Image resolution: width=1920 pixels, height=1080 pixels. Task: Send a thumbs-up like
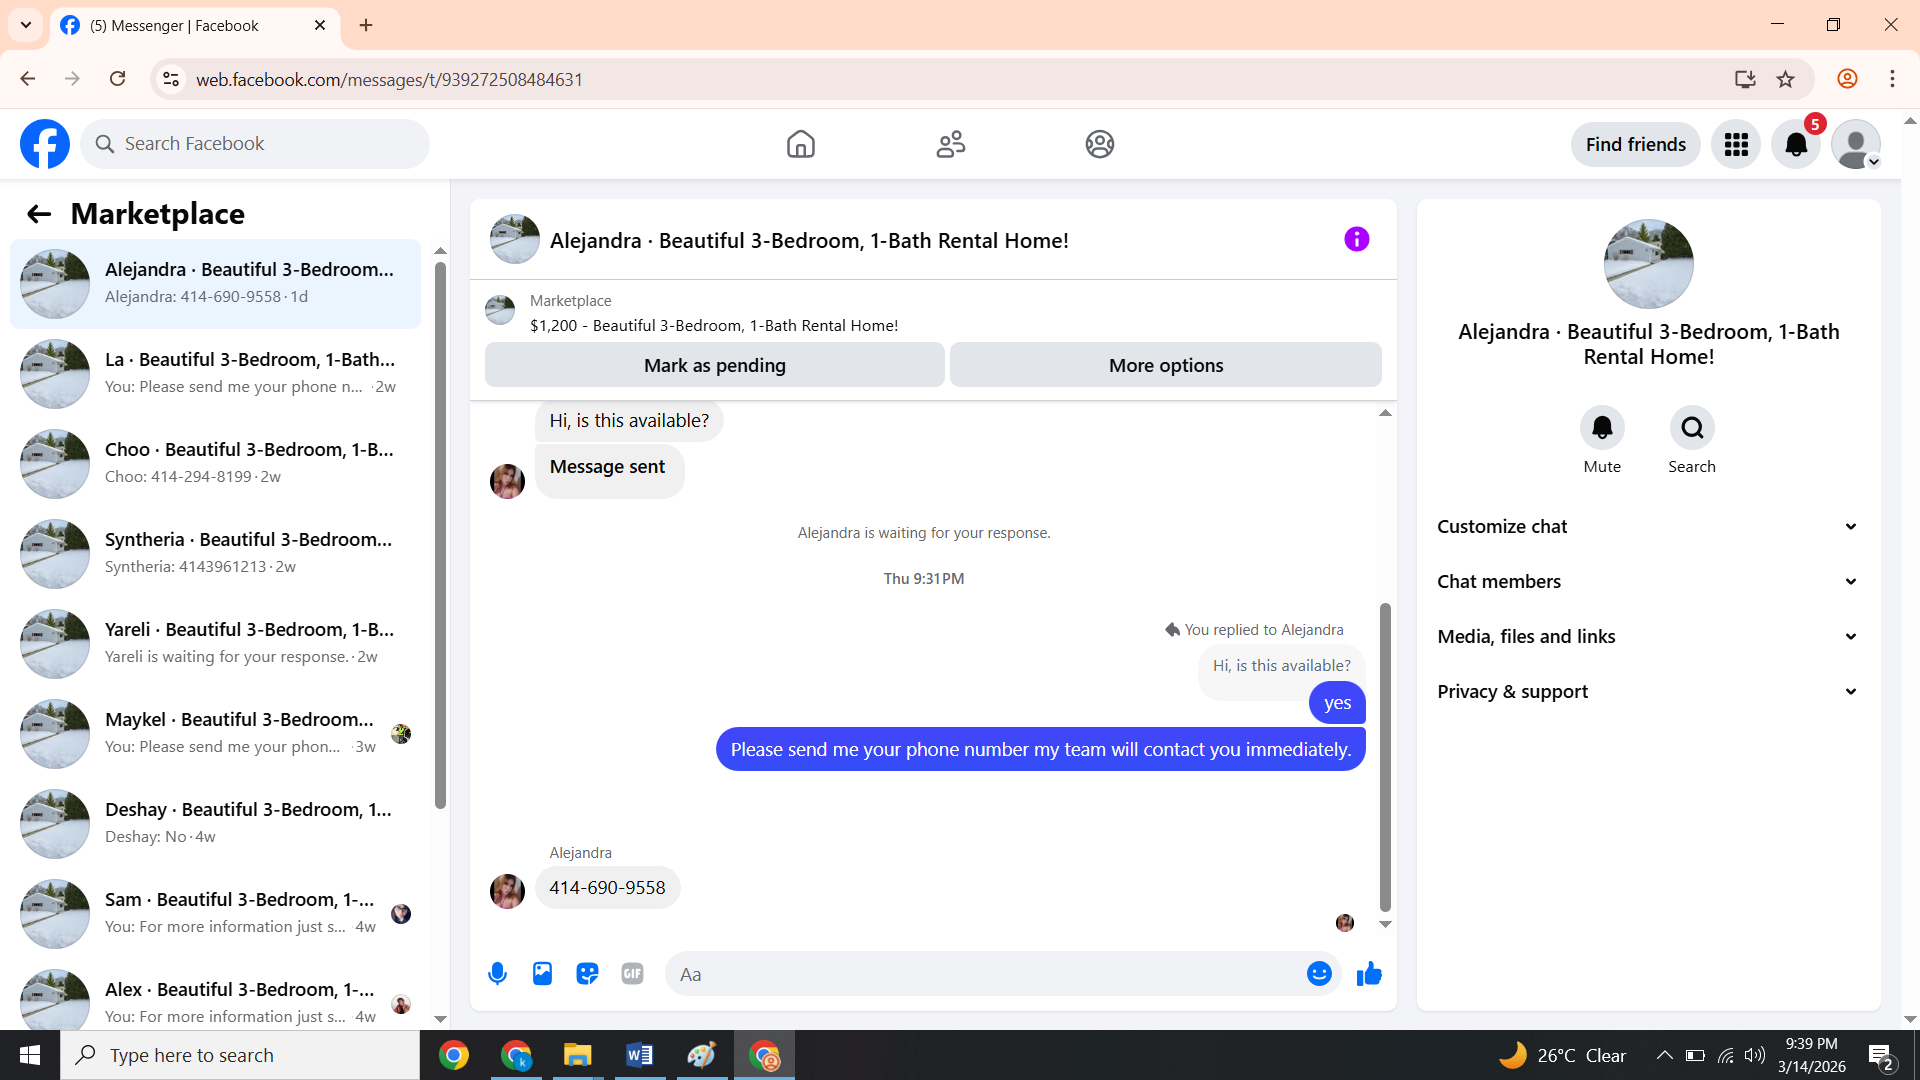(x=1369, y=973)
